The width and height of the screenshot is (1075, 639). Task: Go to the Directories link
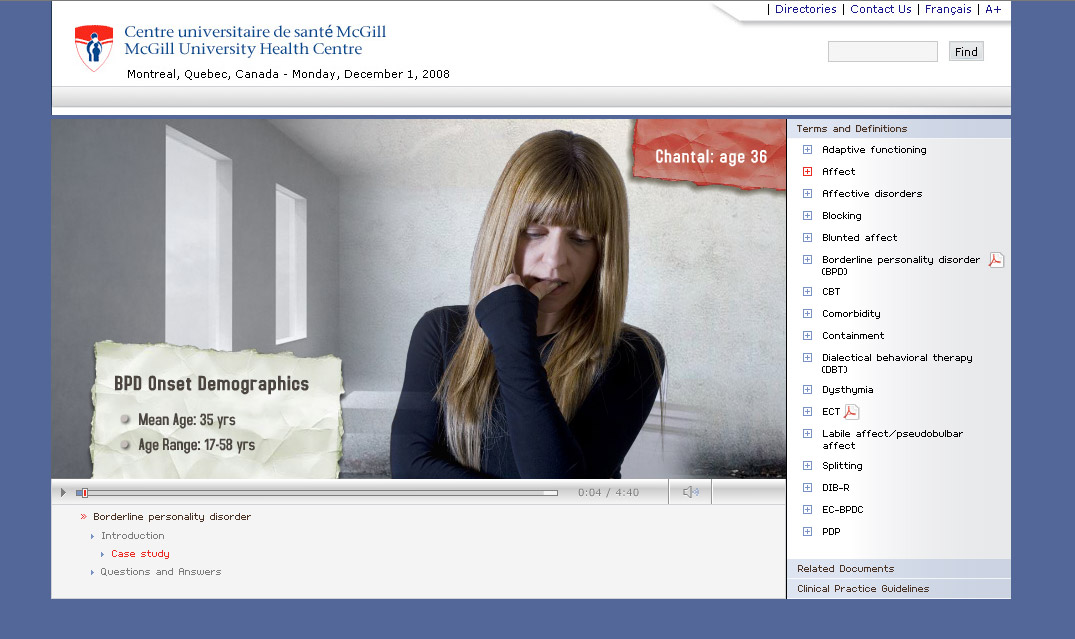pyautogui.click(x=806, y=9)
